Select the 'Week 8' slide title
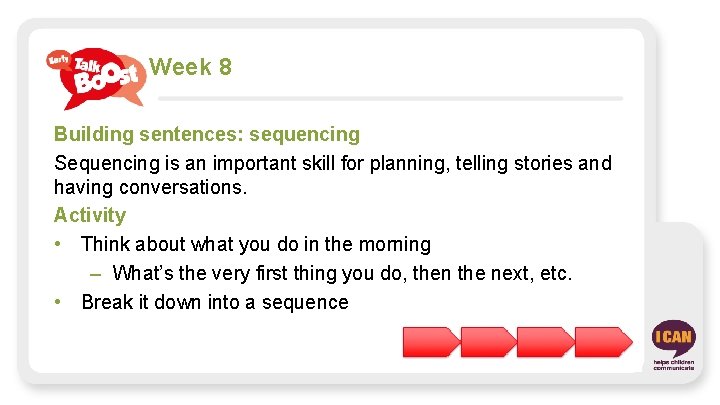Viewport: 720px width, 405px height. click(190, 67)
